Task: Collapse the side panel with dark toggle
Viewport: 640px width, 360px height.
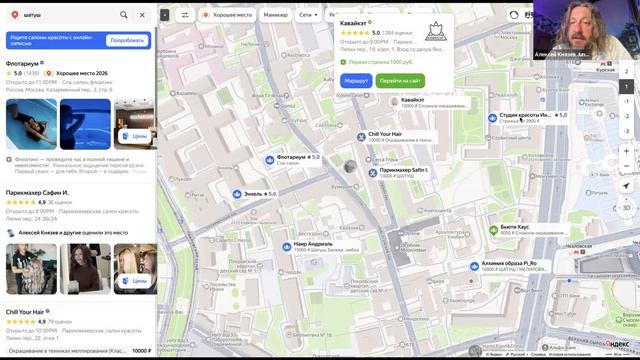Action: point(164,15)
